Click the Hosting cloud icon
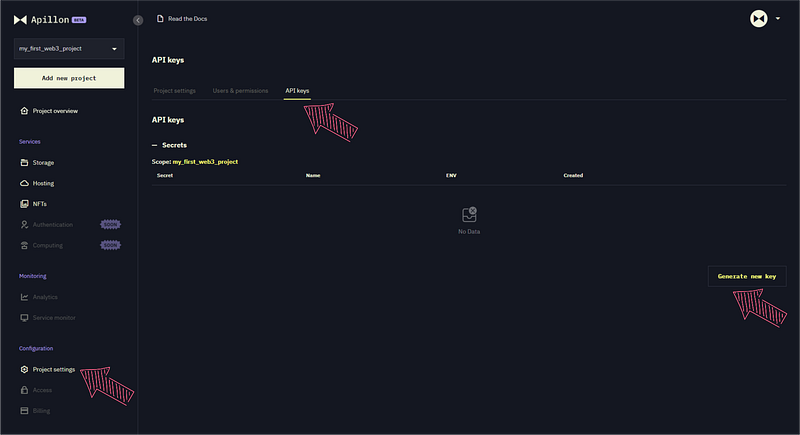This screenshot has height=435, width=800. pyautogui.click(x=24, y=183)
